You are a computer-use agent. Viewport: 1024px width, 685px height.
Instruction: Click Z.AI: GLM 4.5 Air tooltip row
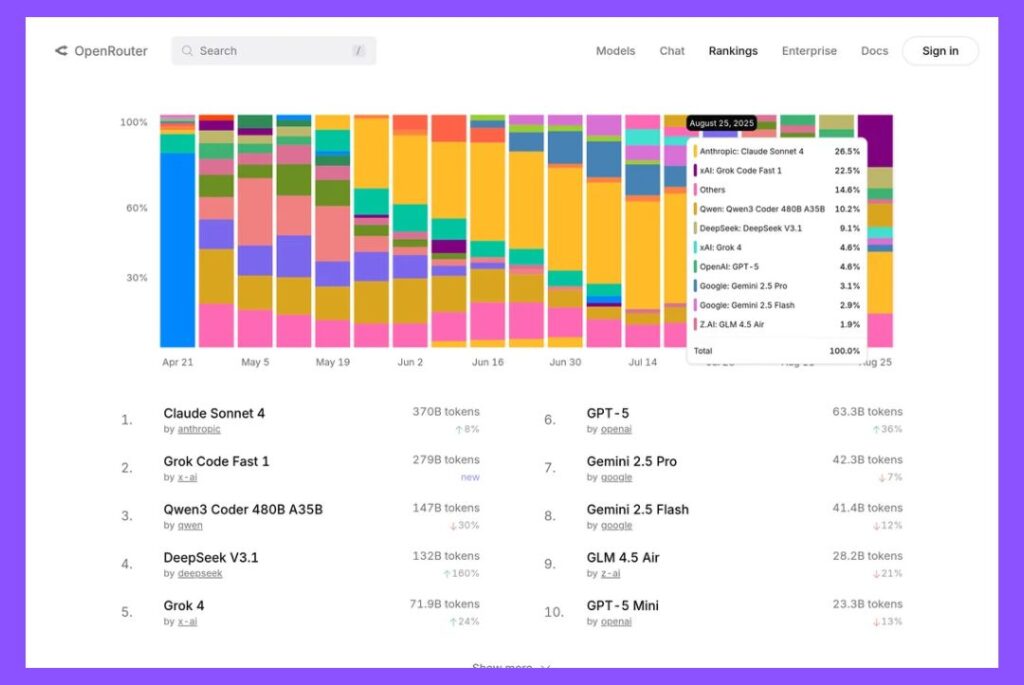776,325
